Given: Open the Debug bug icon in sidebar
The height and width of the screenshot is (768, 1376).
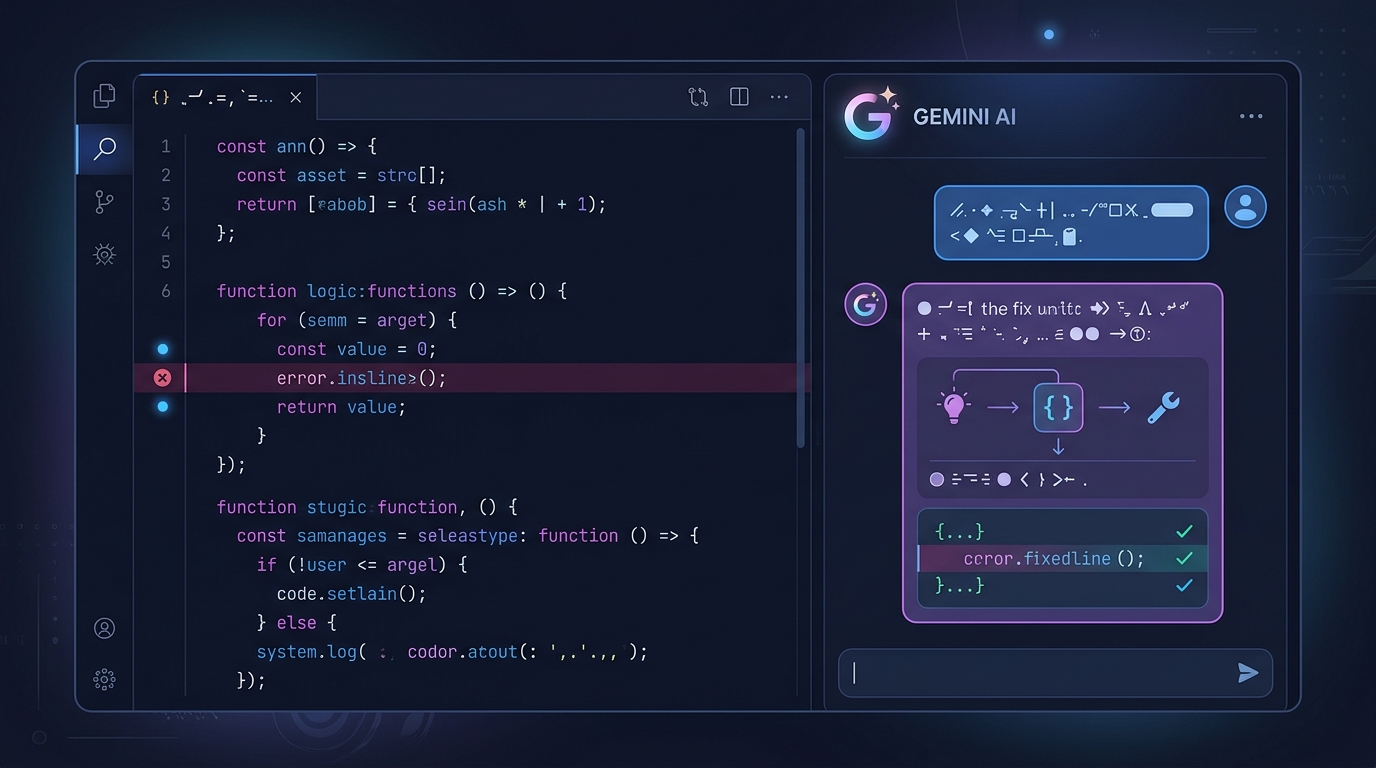Looking at the screenshot, I should tap(104, 255).
